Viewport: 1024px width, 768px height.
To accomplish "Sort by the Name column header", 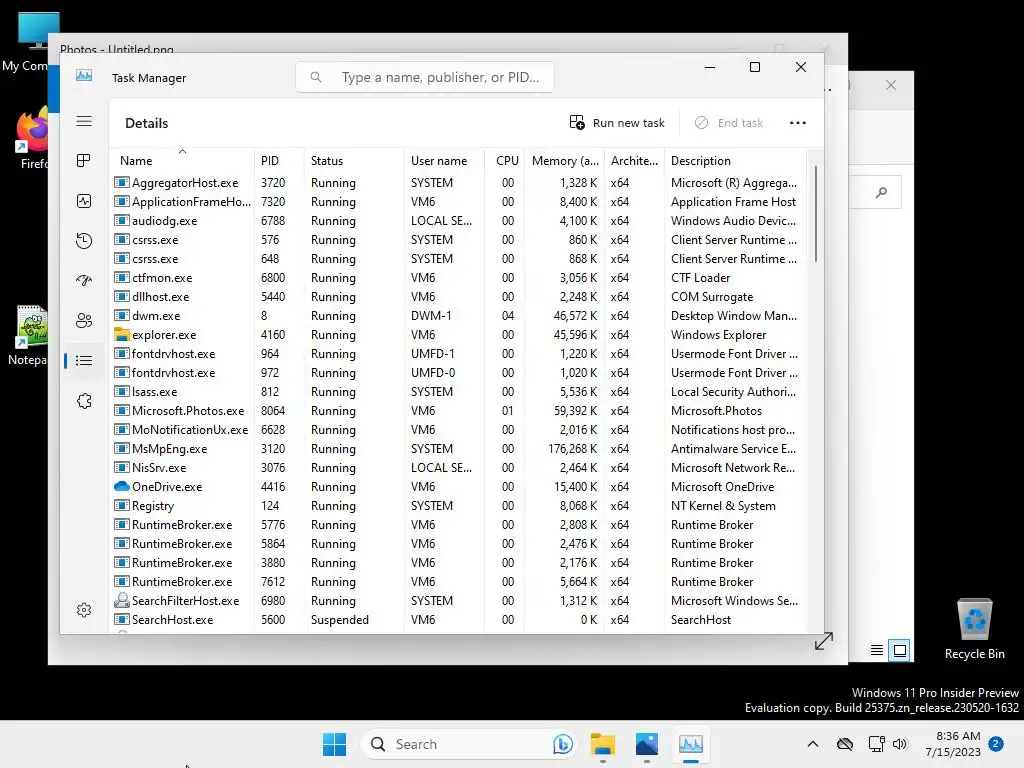I will click(182, 160).
